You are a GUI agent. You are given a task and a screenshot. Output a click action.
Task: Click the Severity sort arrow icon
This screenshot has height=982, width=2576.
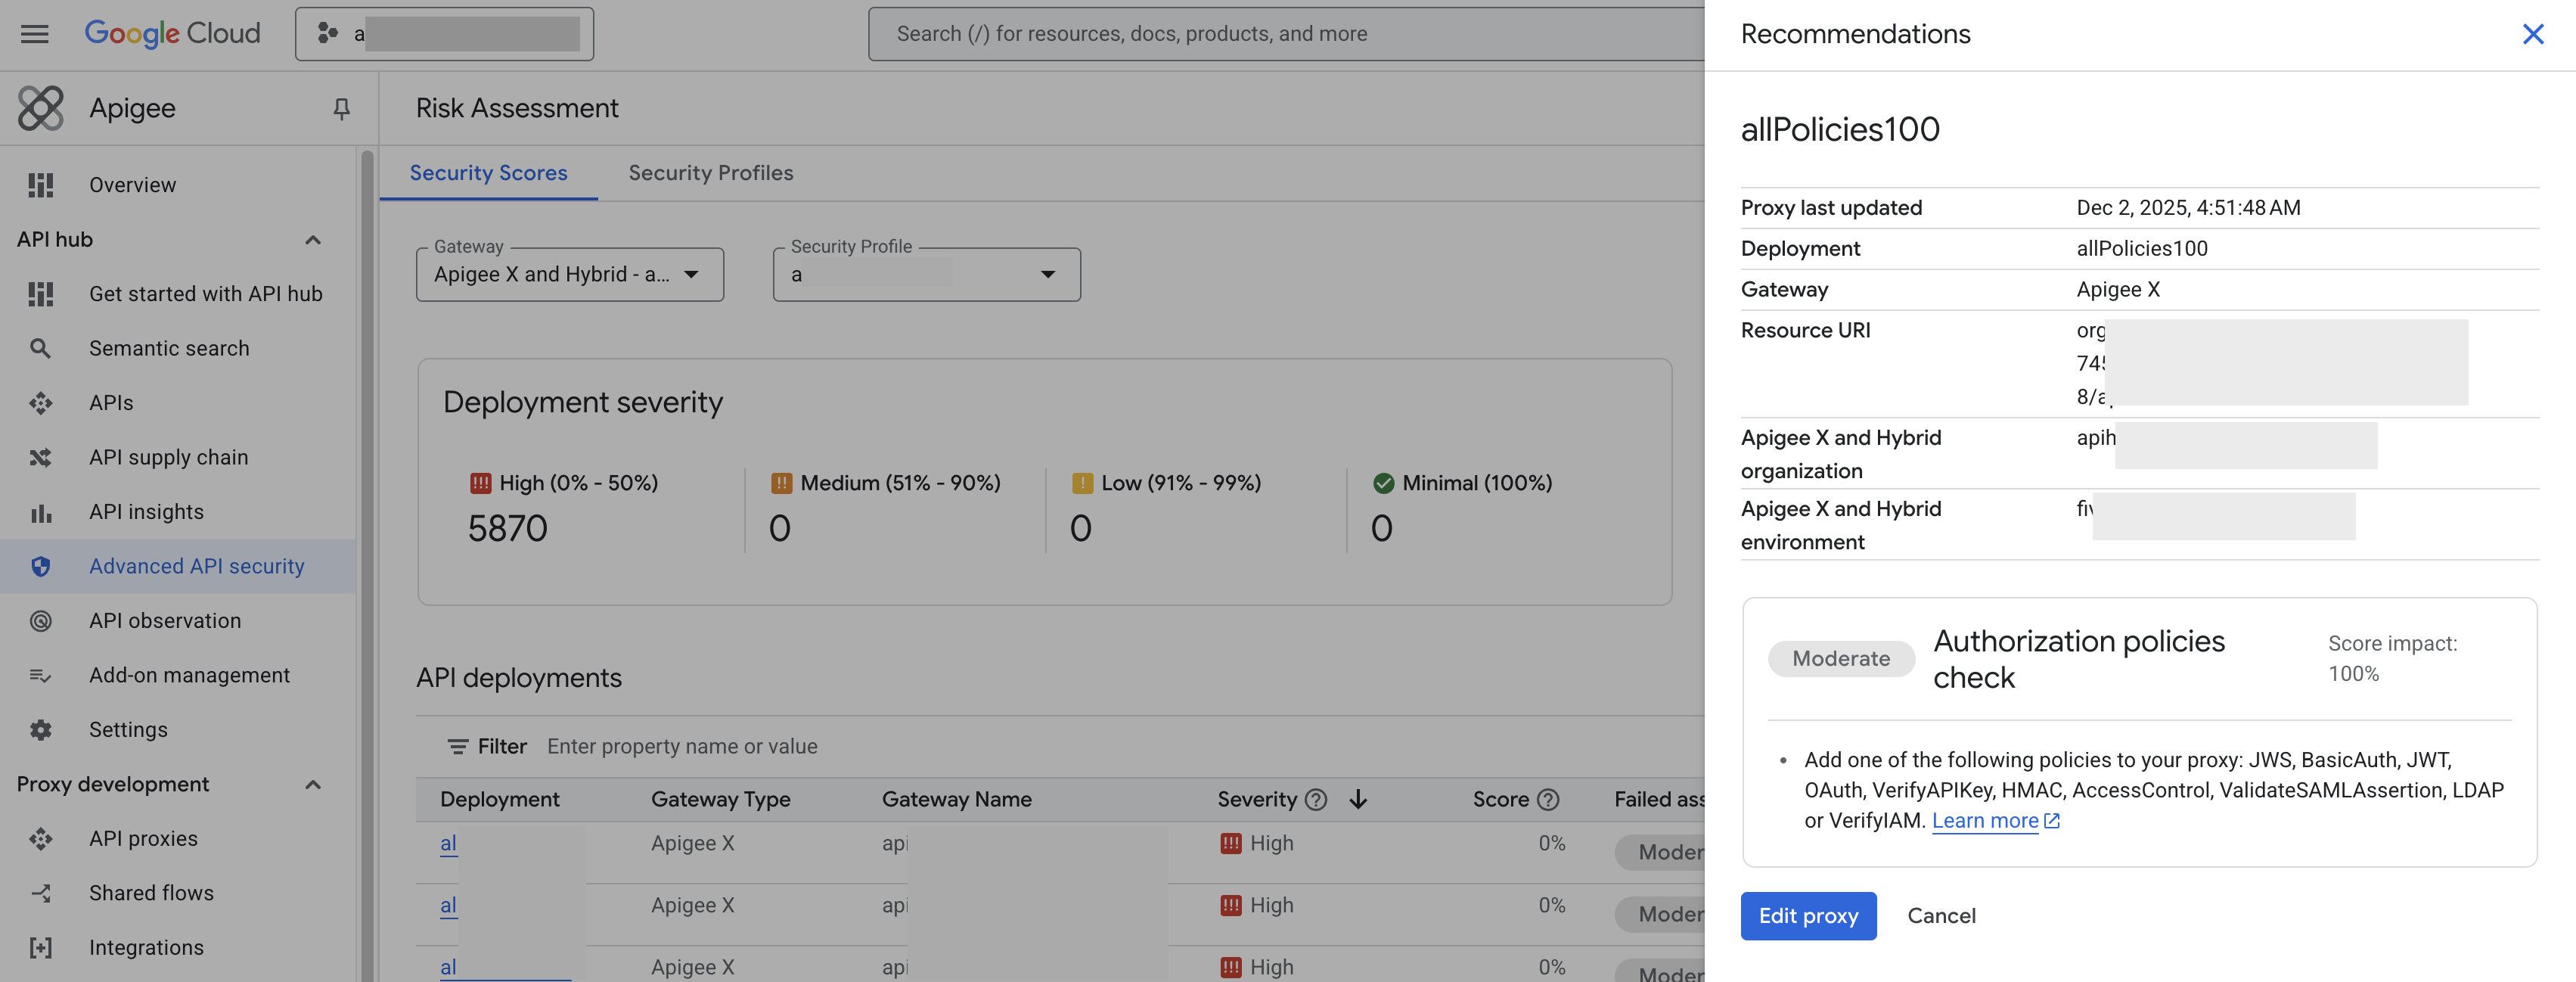[1358, 799]
